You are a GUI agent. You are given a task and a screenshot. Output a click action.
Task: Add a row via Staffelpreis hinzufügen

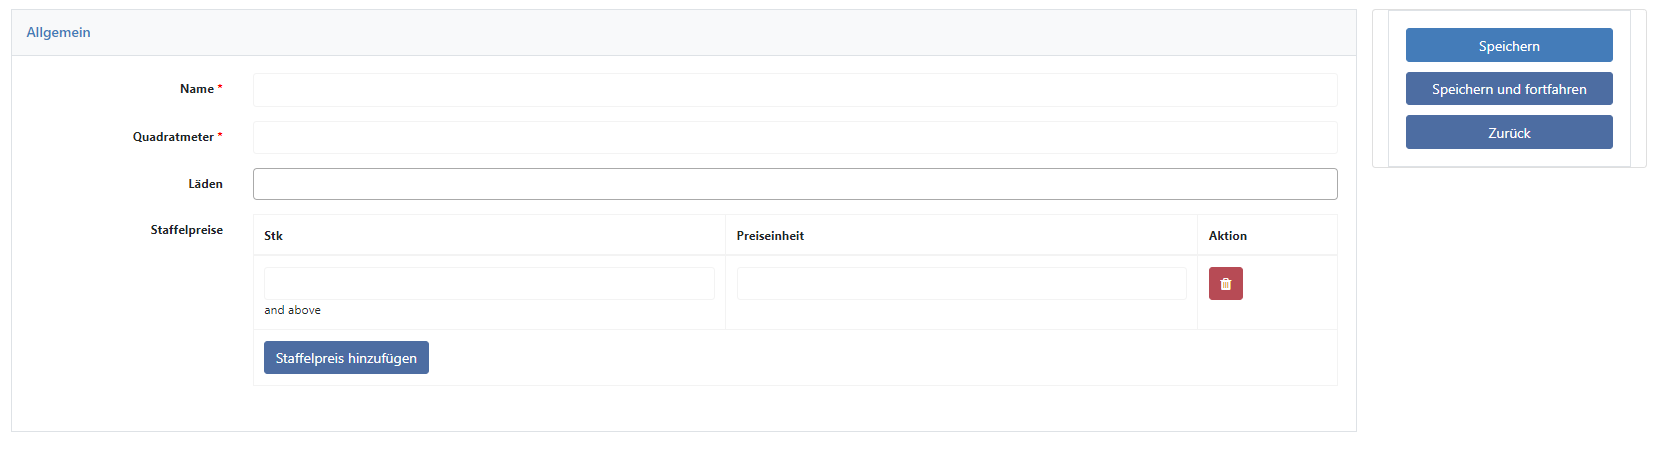point(346,358)
